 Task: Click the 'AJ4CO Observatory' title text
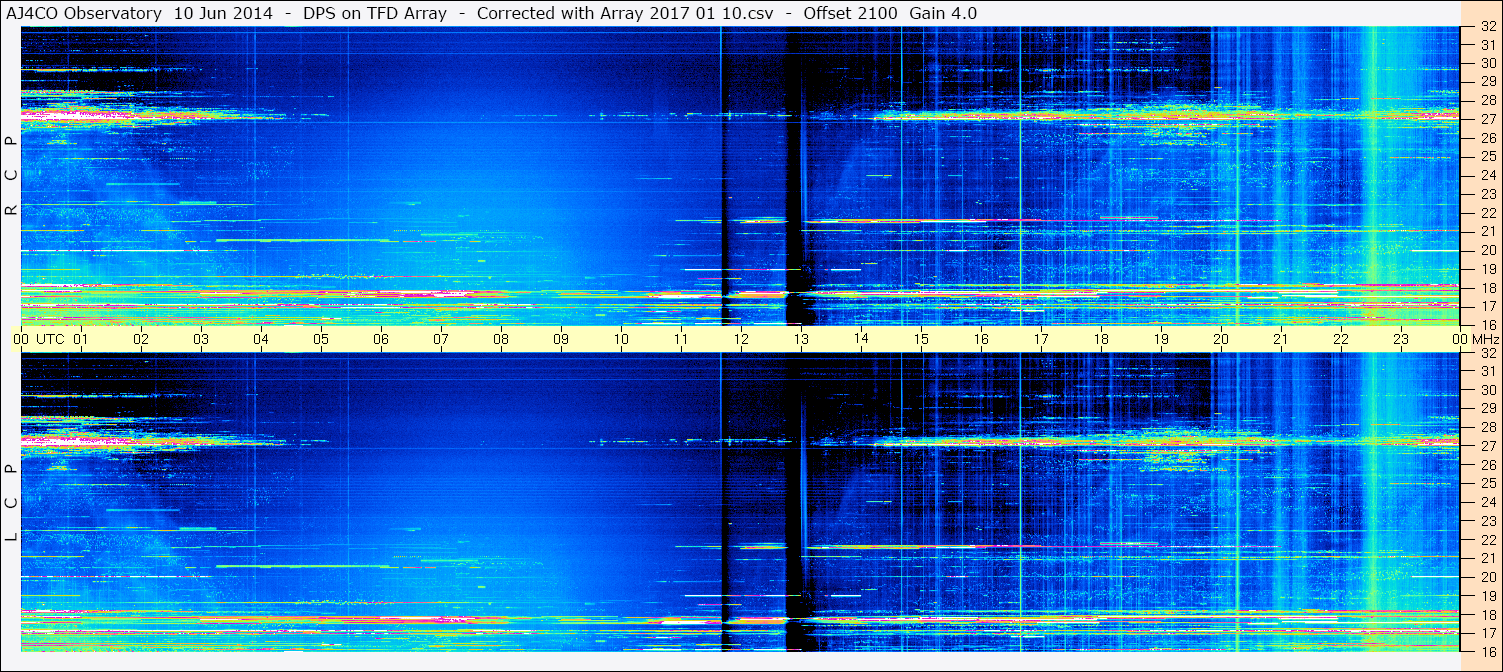point(85,14)
